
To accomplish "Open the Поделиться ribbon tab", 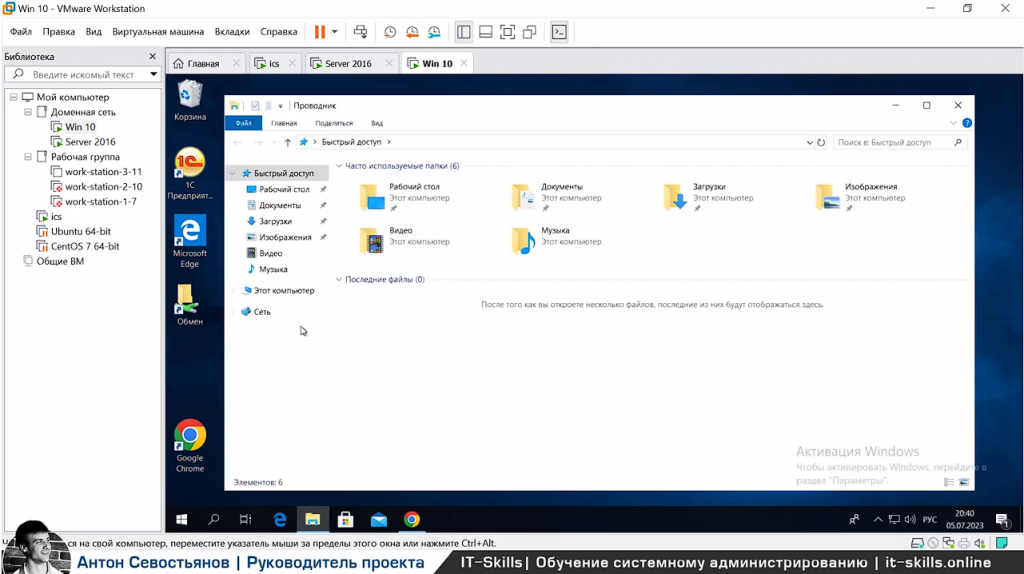I will point(334,123).
